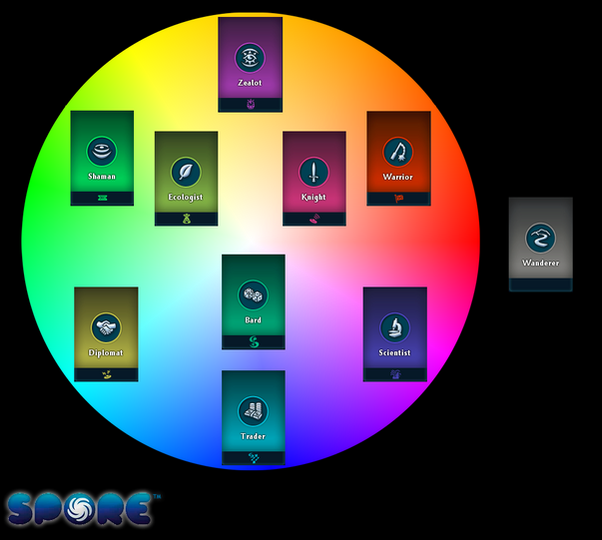Select the Warrior card label
This screenshot has height=540, width=602.
pos(398,177)
